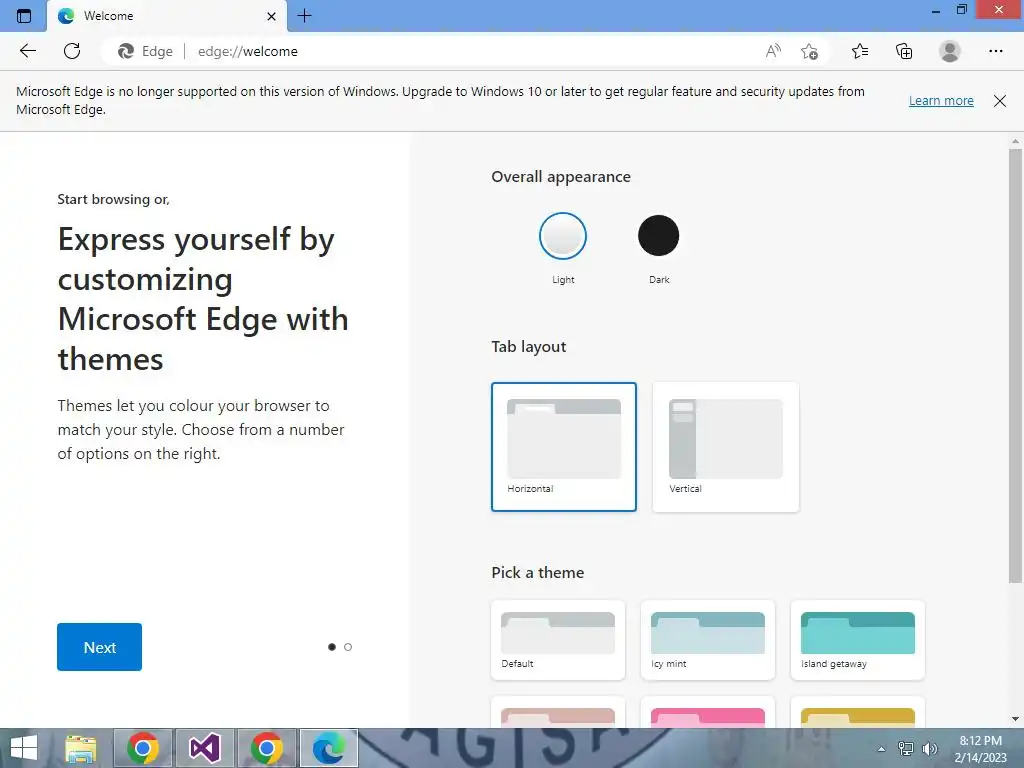Go to second page indicator dot
Viewport: 1024px width, 768px height.
tap(348, 647)
